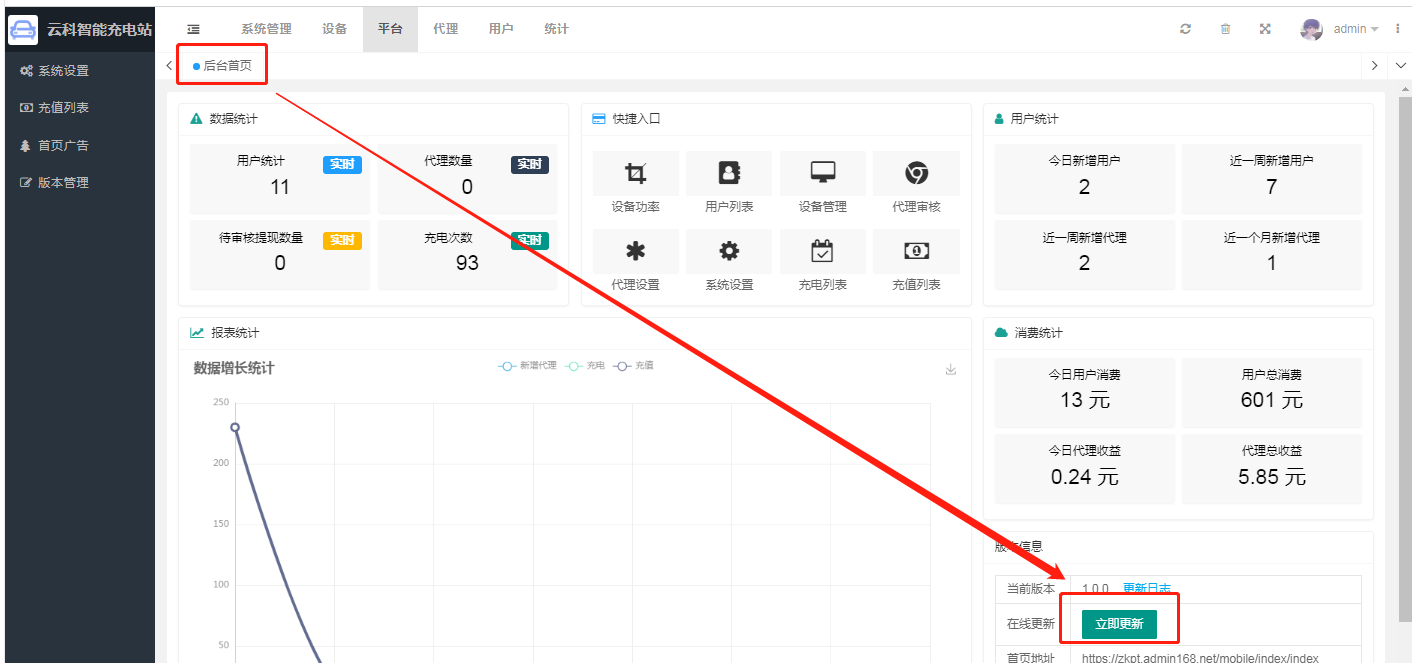Toggle the 充电 legend series
Image resolution: width=1412 pixels, height=663 pixels.
585,366
